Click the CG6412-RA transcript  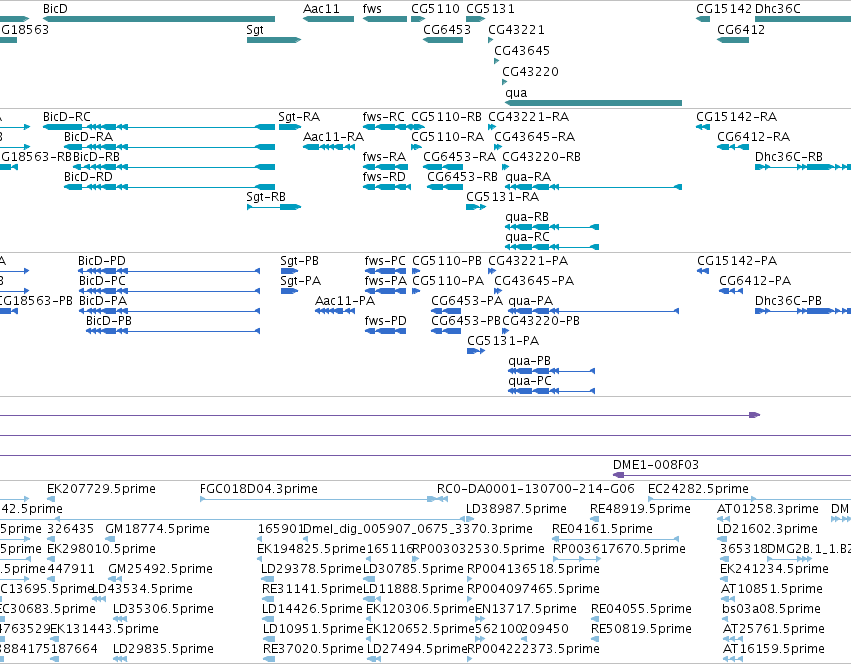click(733, 147)
